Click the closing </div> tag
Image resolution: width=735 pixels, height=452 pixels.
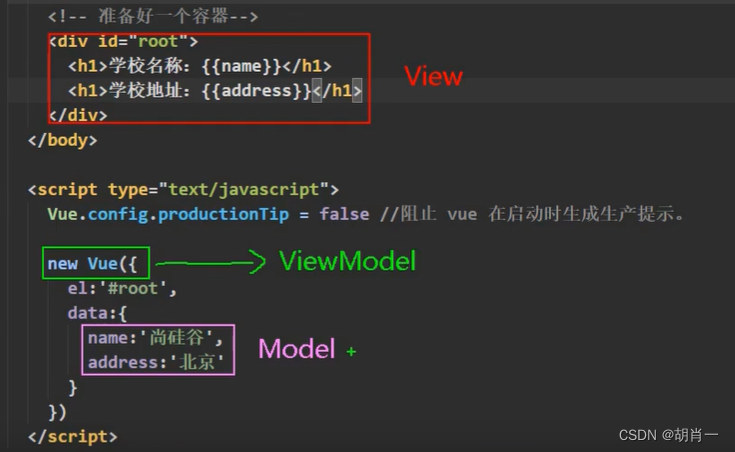(78, 115)
